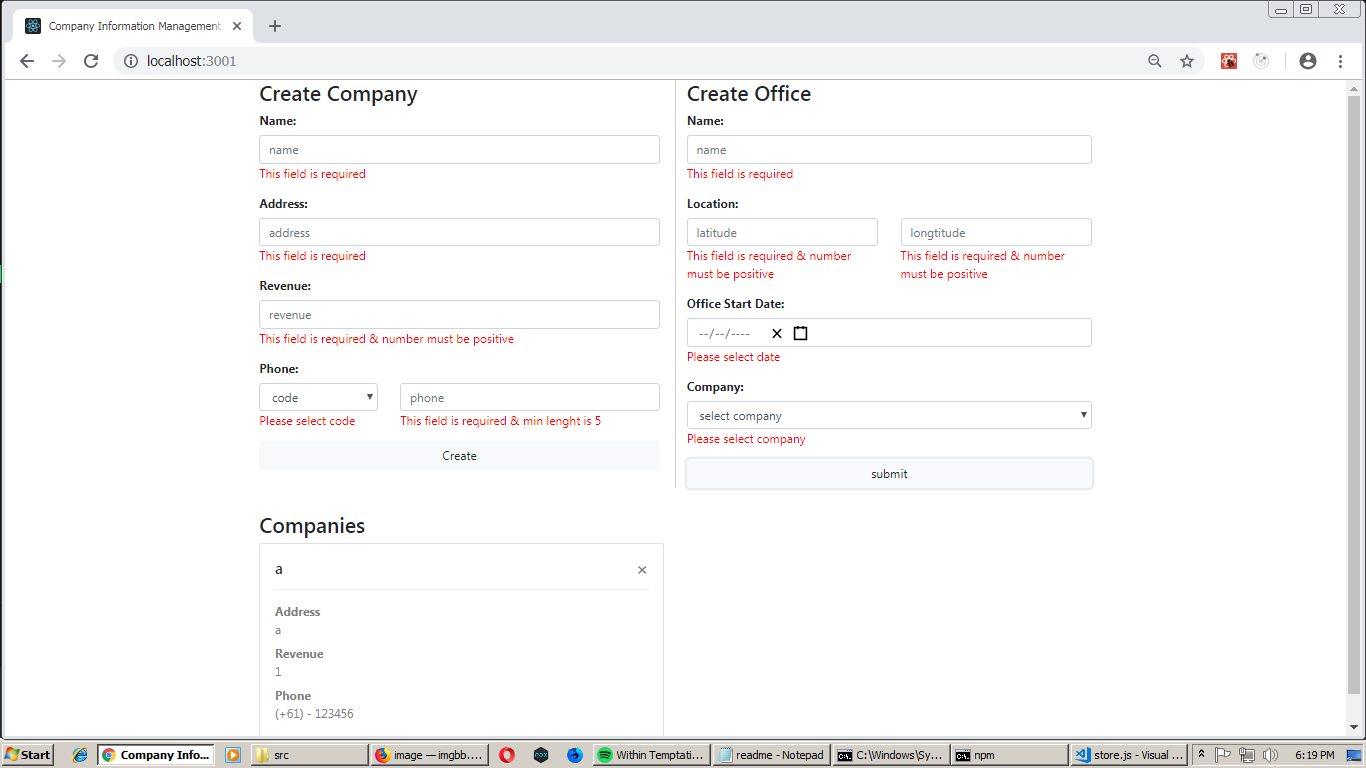
Task: Show hidden system tray icons
Action: click(x=1201, y=755)
